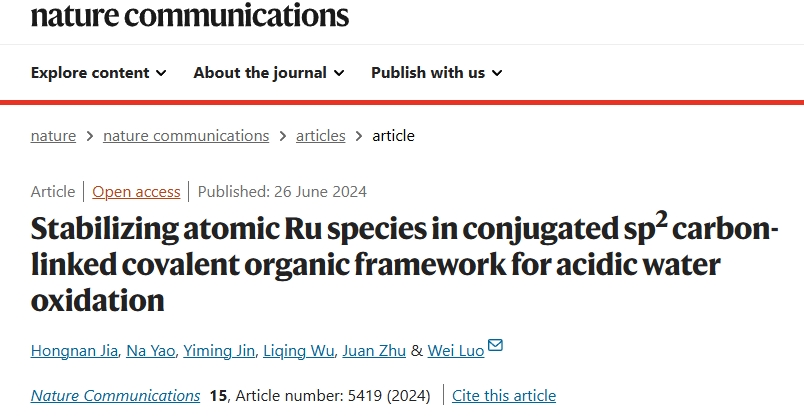This screenshot has height=419, width=804.
Task: Expand the Explore content chevron
Action: [161, 73]
